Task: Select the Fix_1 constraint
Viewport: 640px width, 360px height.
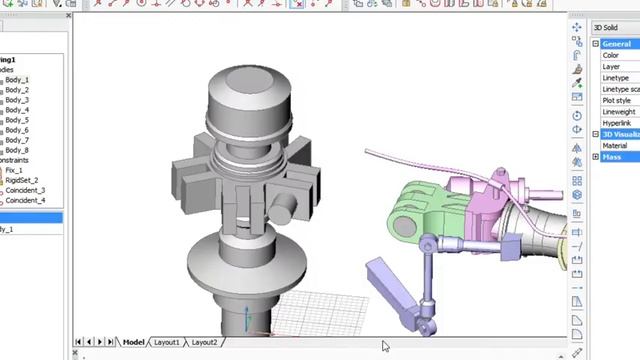Action: coord(14,170)
